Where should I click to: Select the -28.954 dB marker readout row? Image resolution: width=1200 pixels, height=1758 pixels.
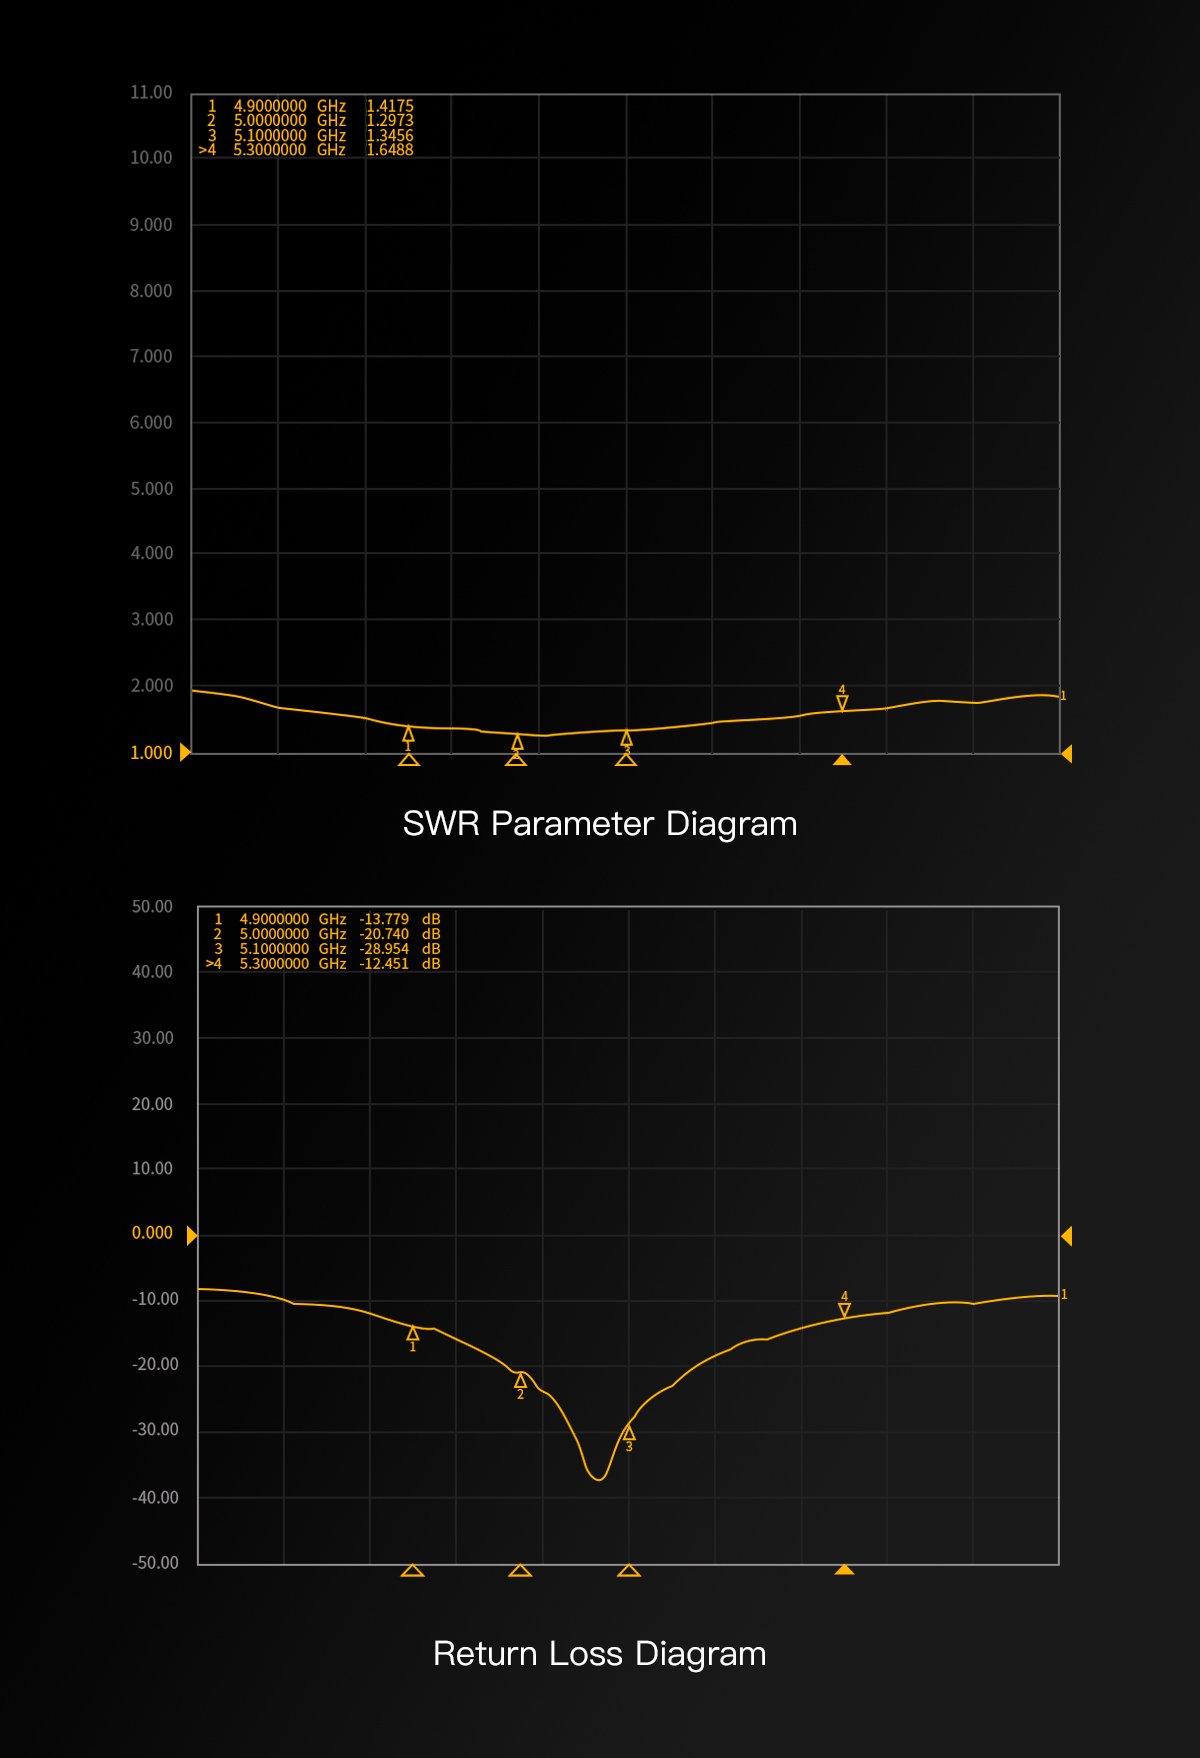(322, 949)
